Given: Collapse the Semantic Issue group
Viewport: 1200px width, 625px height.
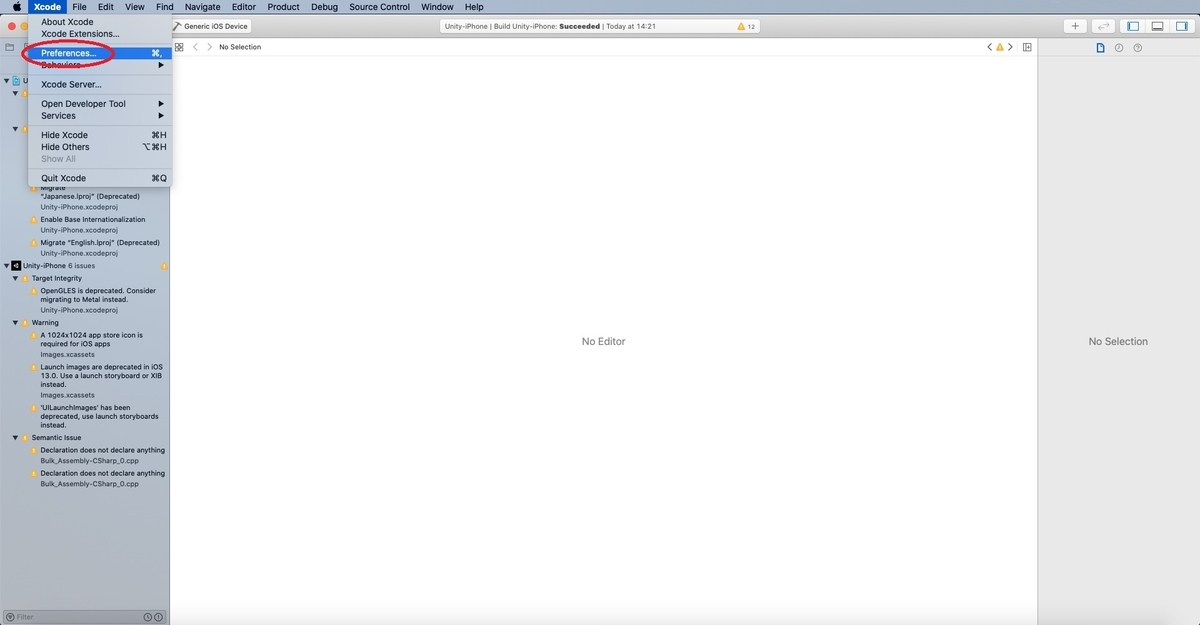Looking at the screenshot, I should point(15,438).
